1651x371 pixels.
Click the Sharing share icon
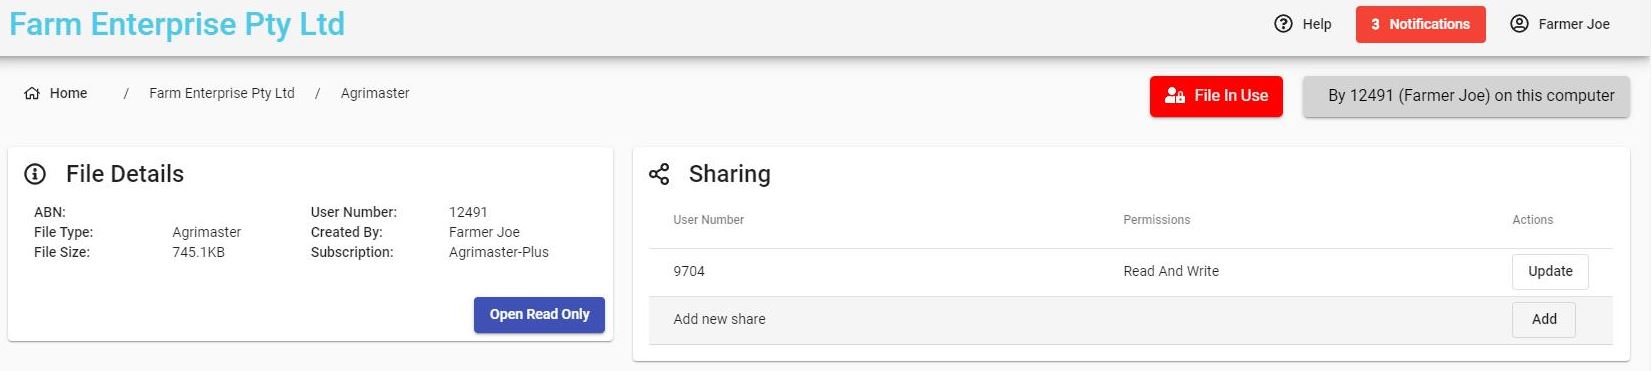click(659, 174)
